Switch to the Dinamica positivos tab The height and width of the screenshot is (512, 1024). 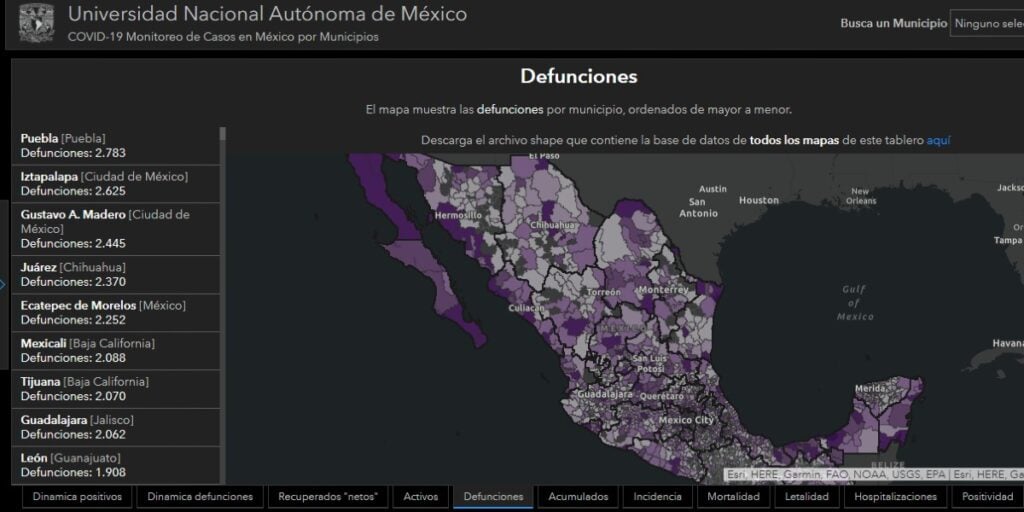coord(77,496)
